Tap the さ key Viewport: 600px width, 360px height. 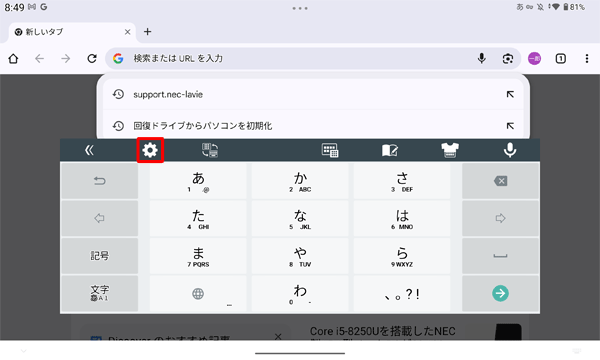[402, 181]
